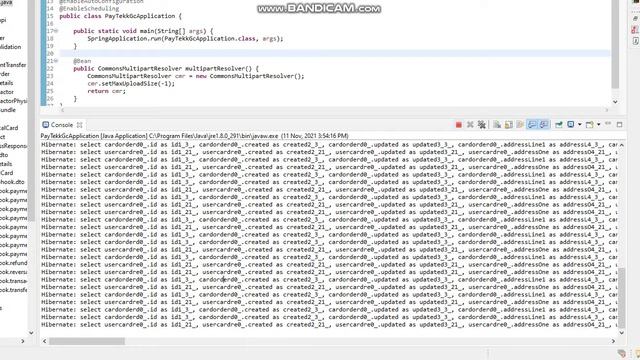The image size is (640, 360).
Task: Click the Open Console icon
Action: click(x=589, y=124)
